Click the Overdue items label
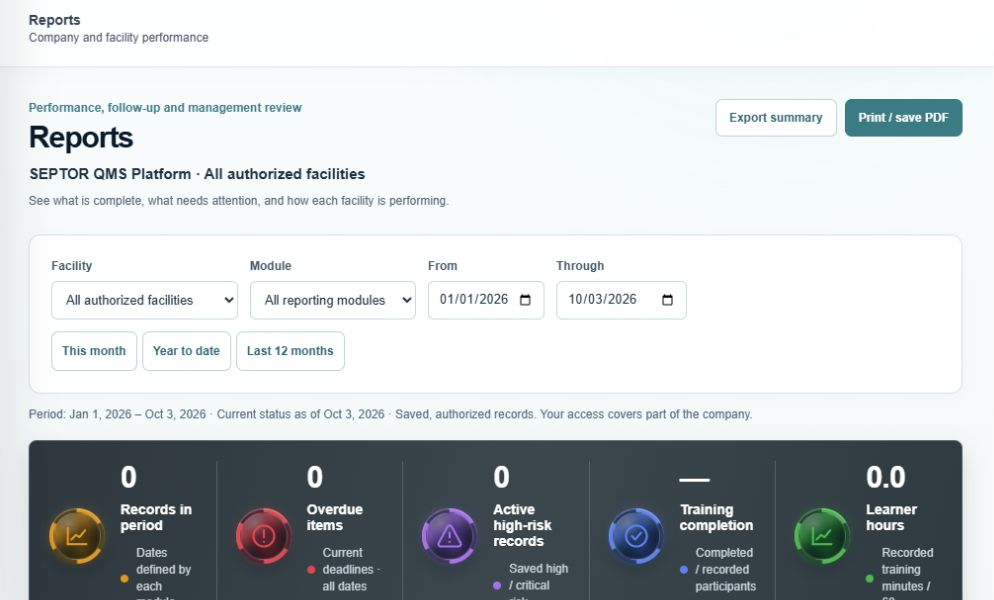Image resolution: width=994 pixels, height=600 pixels. (335, 518)
